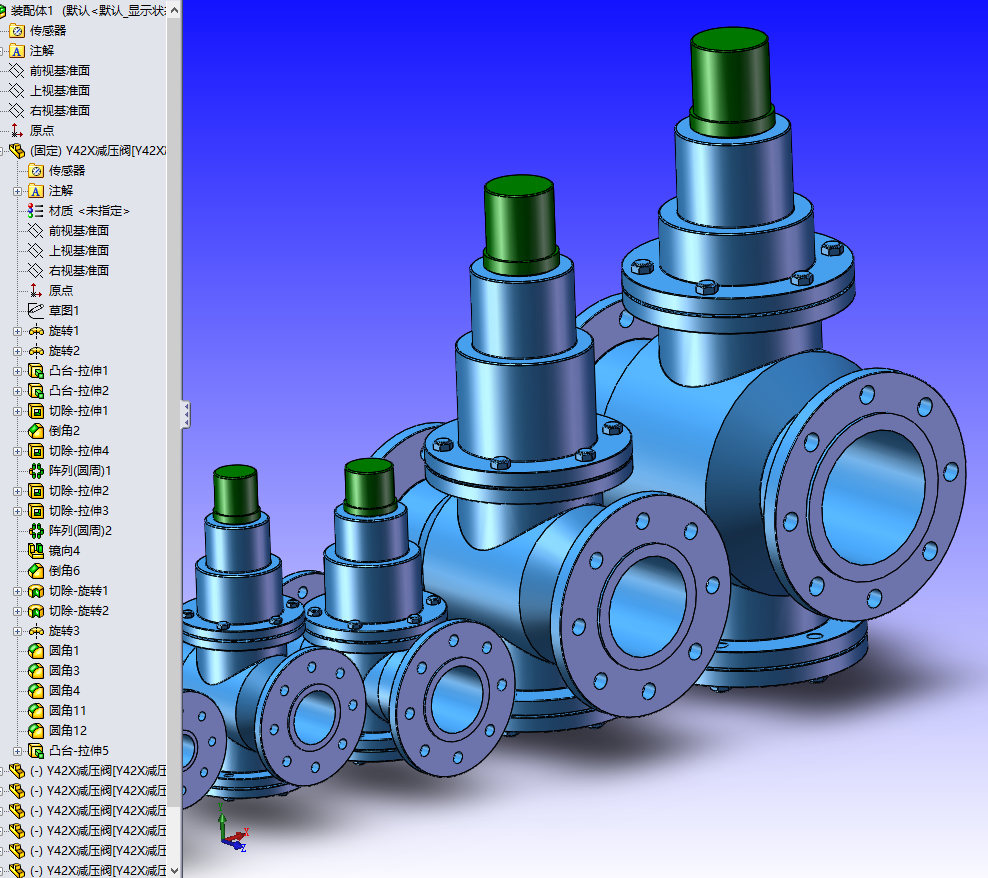Screen dimensions: 988x878
Task: Click the revolve icon beside 旋转3
Action: 36,631
